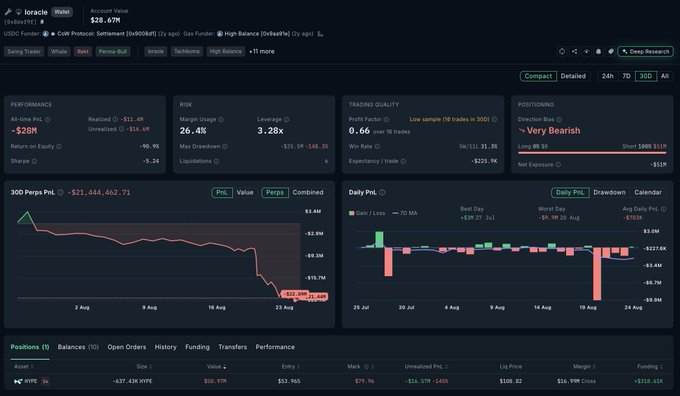Open the Open Orders tab
The image size is (680, 396).
(x=127, y=347)
